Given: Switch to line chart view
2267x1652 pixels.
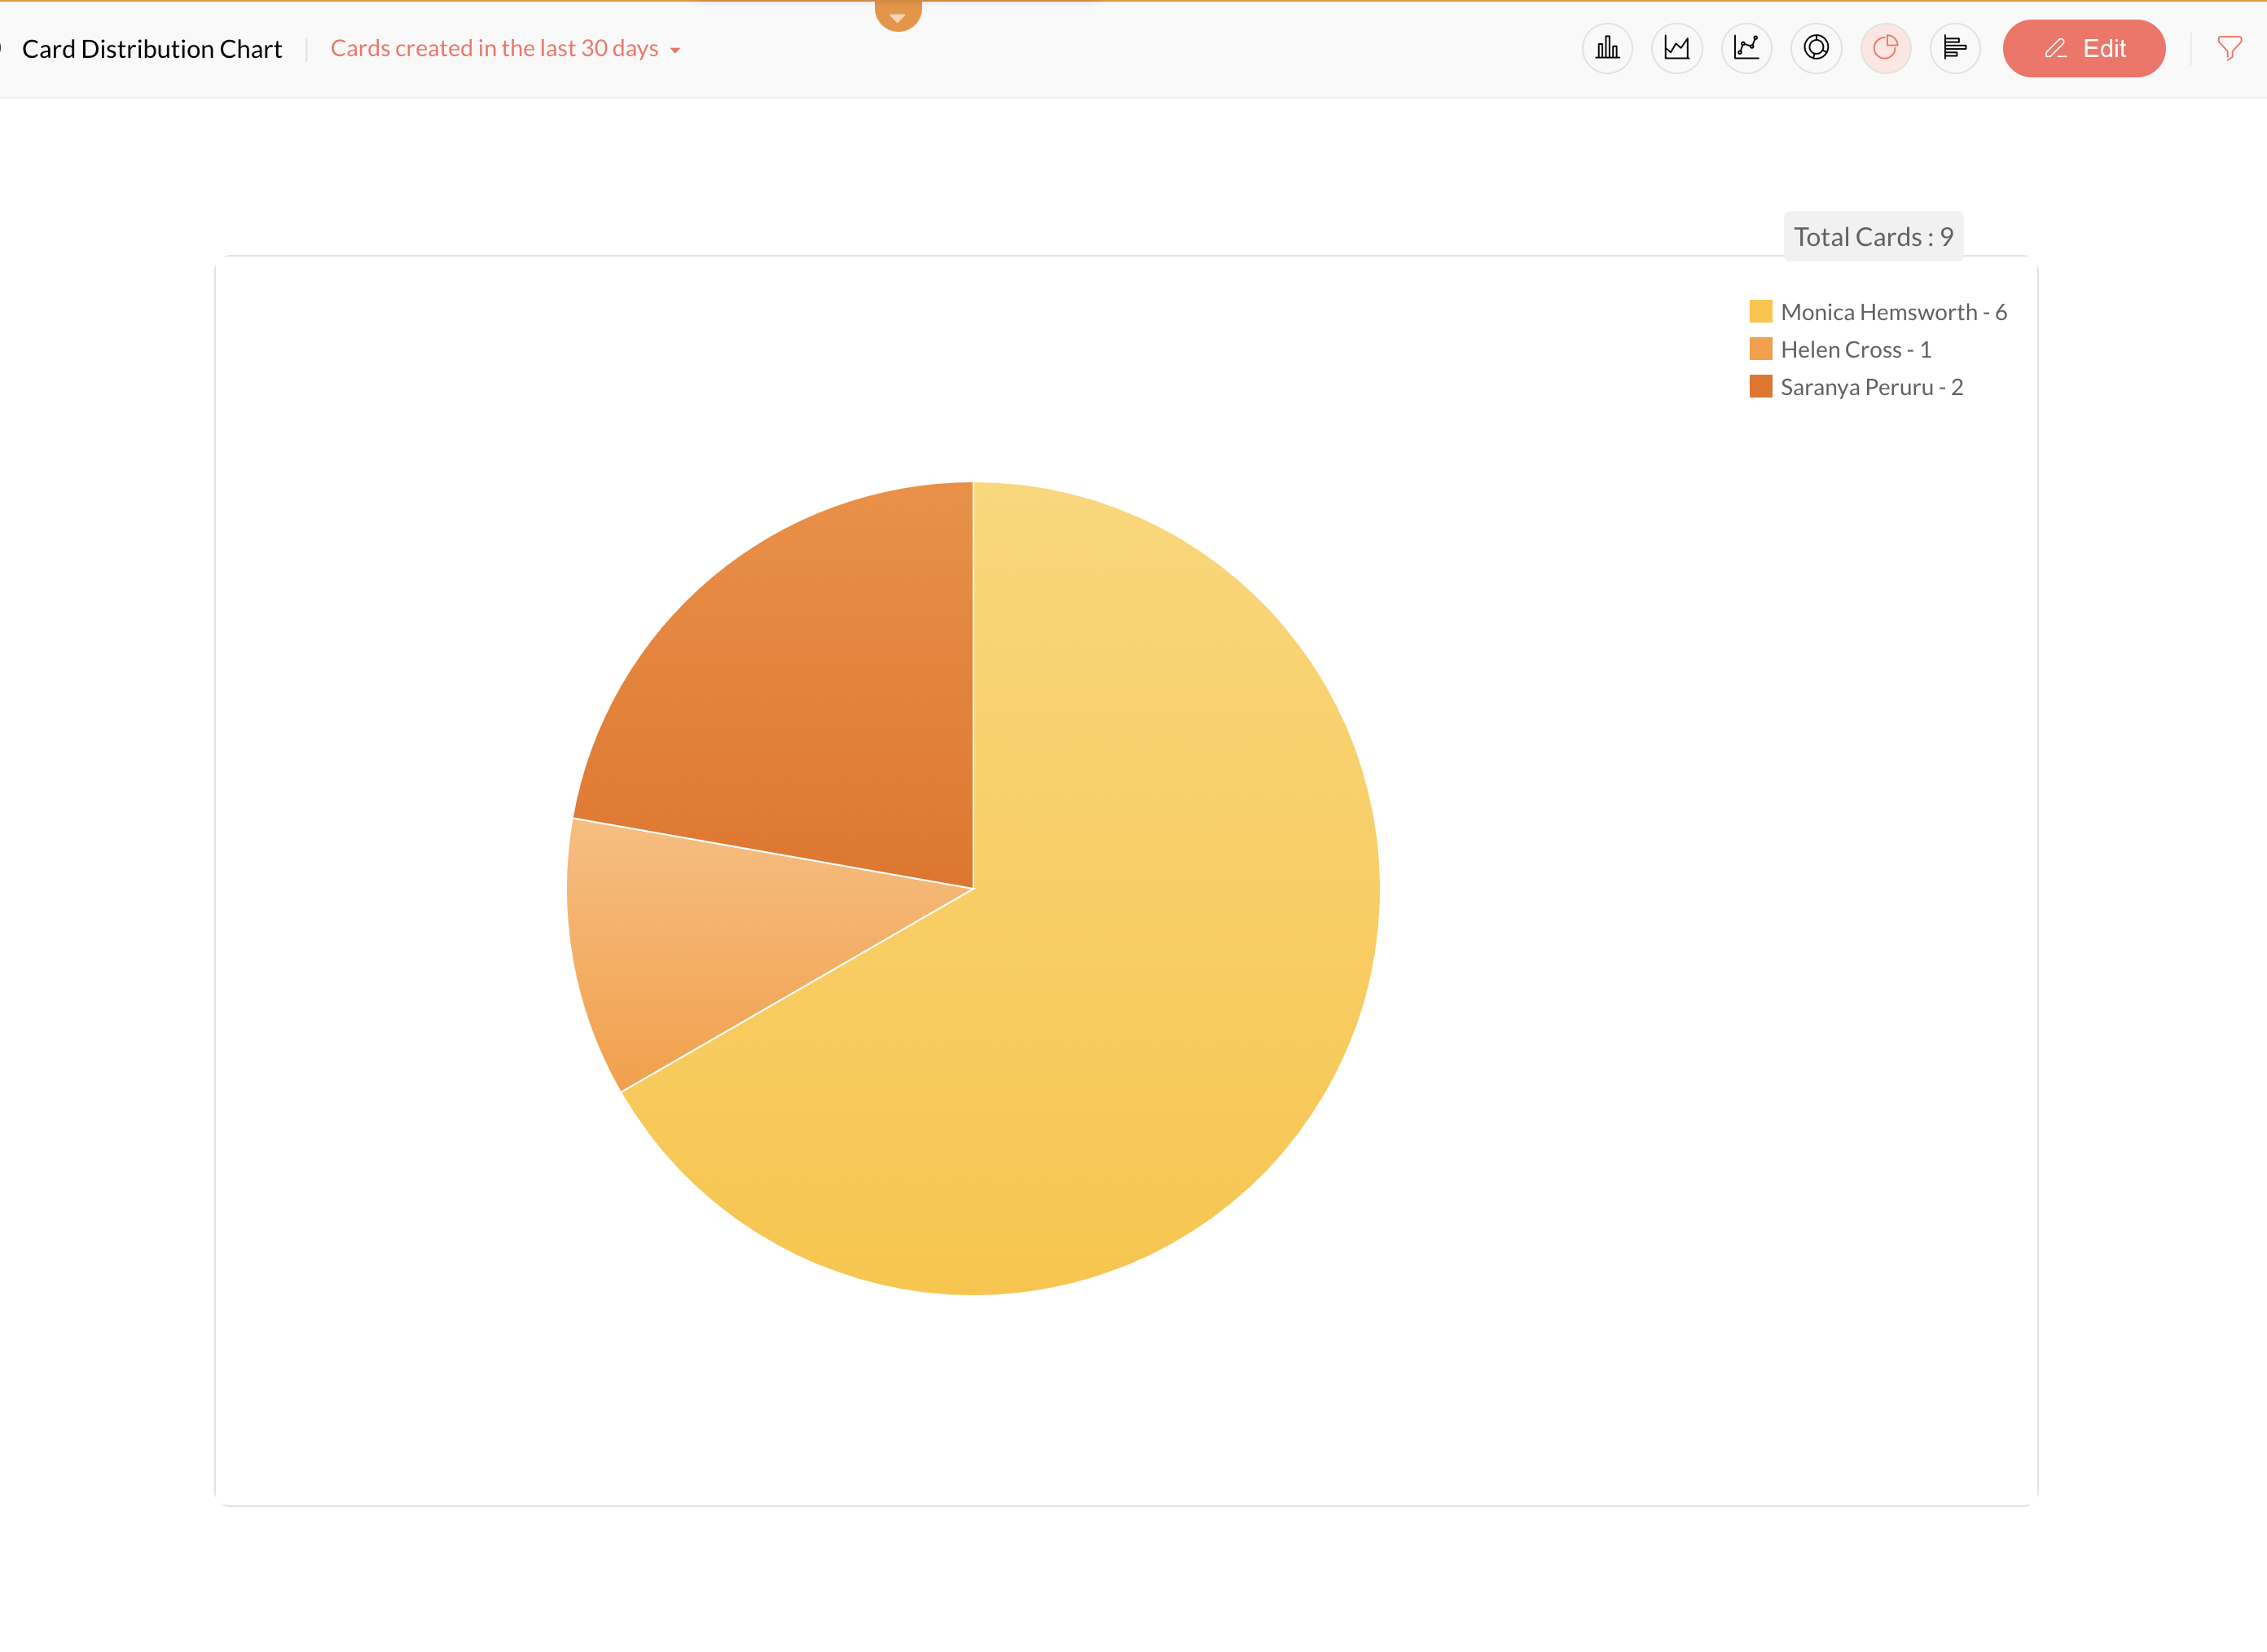Looking at the screenshot, I should point(1746,48).
